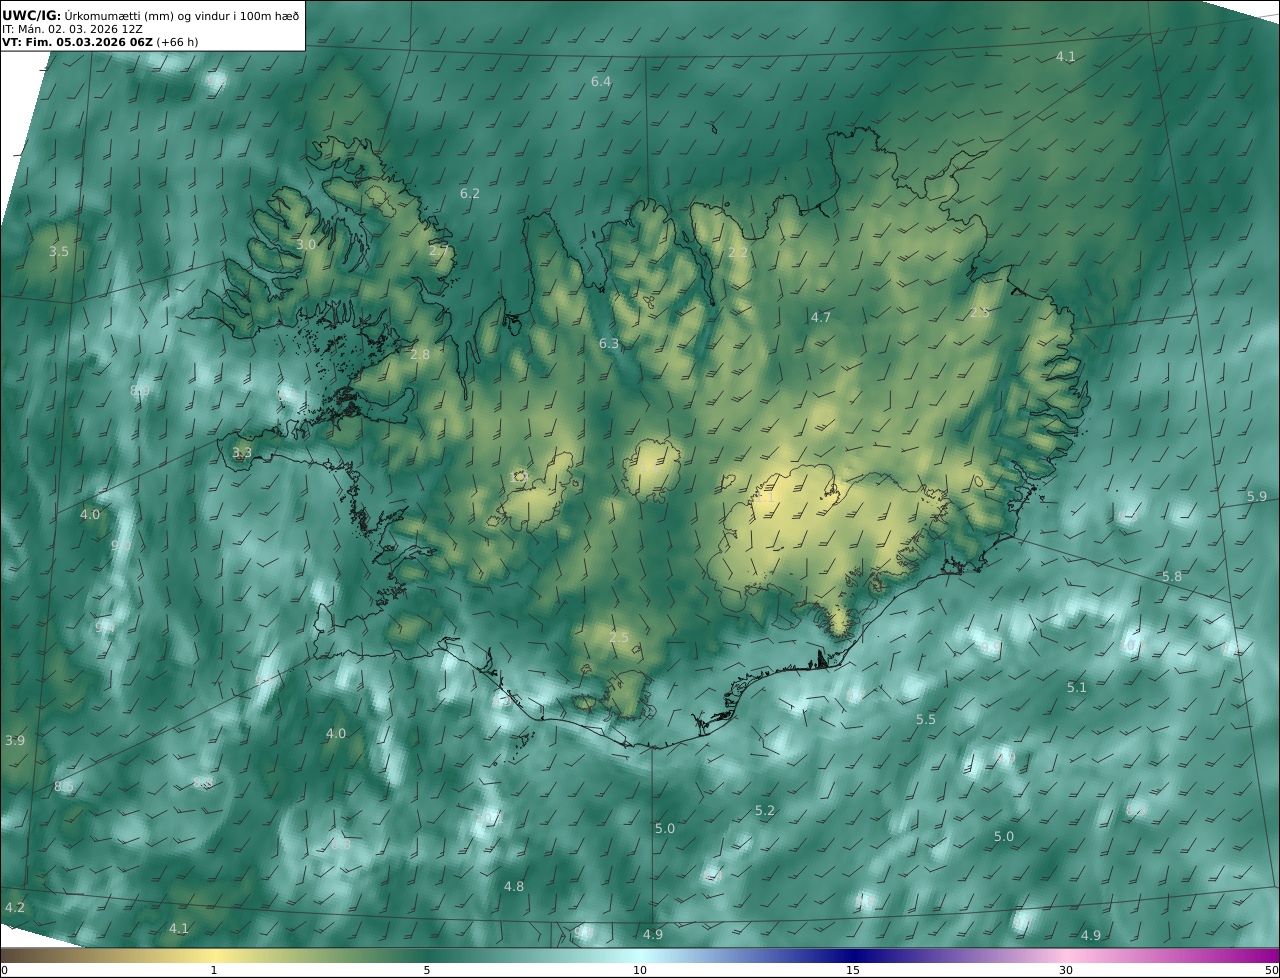This screenshot has width=1280, height=978.
Task: Click the 10 tick label on color scale
Action: coord(640,970)
